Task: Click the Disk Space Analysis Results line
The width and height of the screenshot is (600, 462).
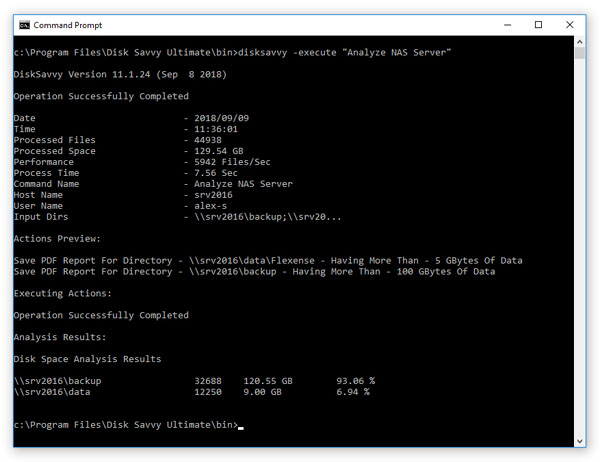Action: point(87,359)
